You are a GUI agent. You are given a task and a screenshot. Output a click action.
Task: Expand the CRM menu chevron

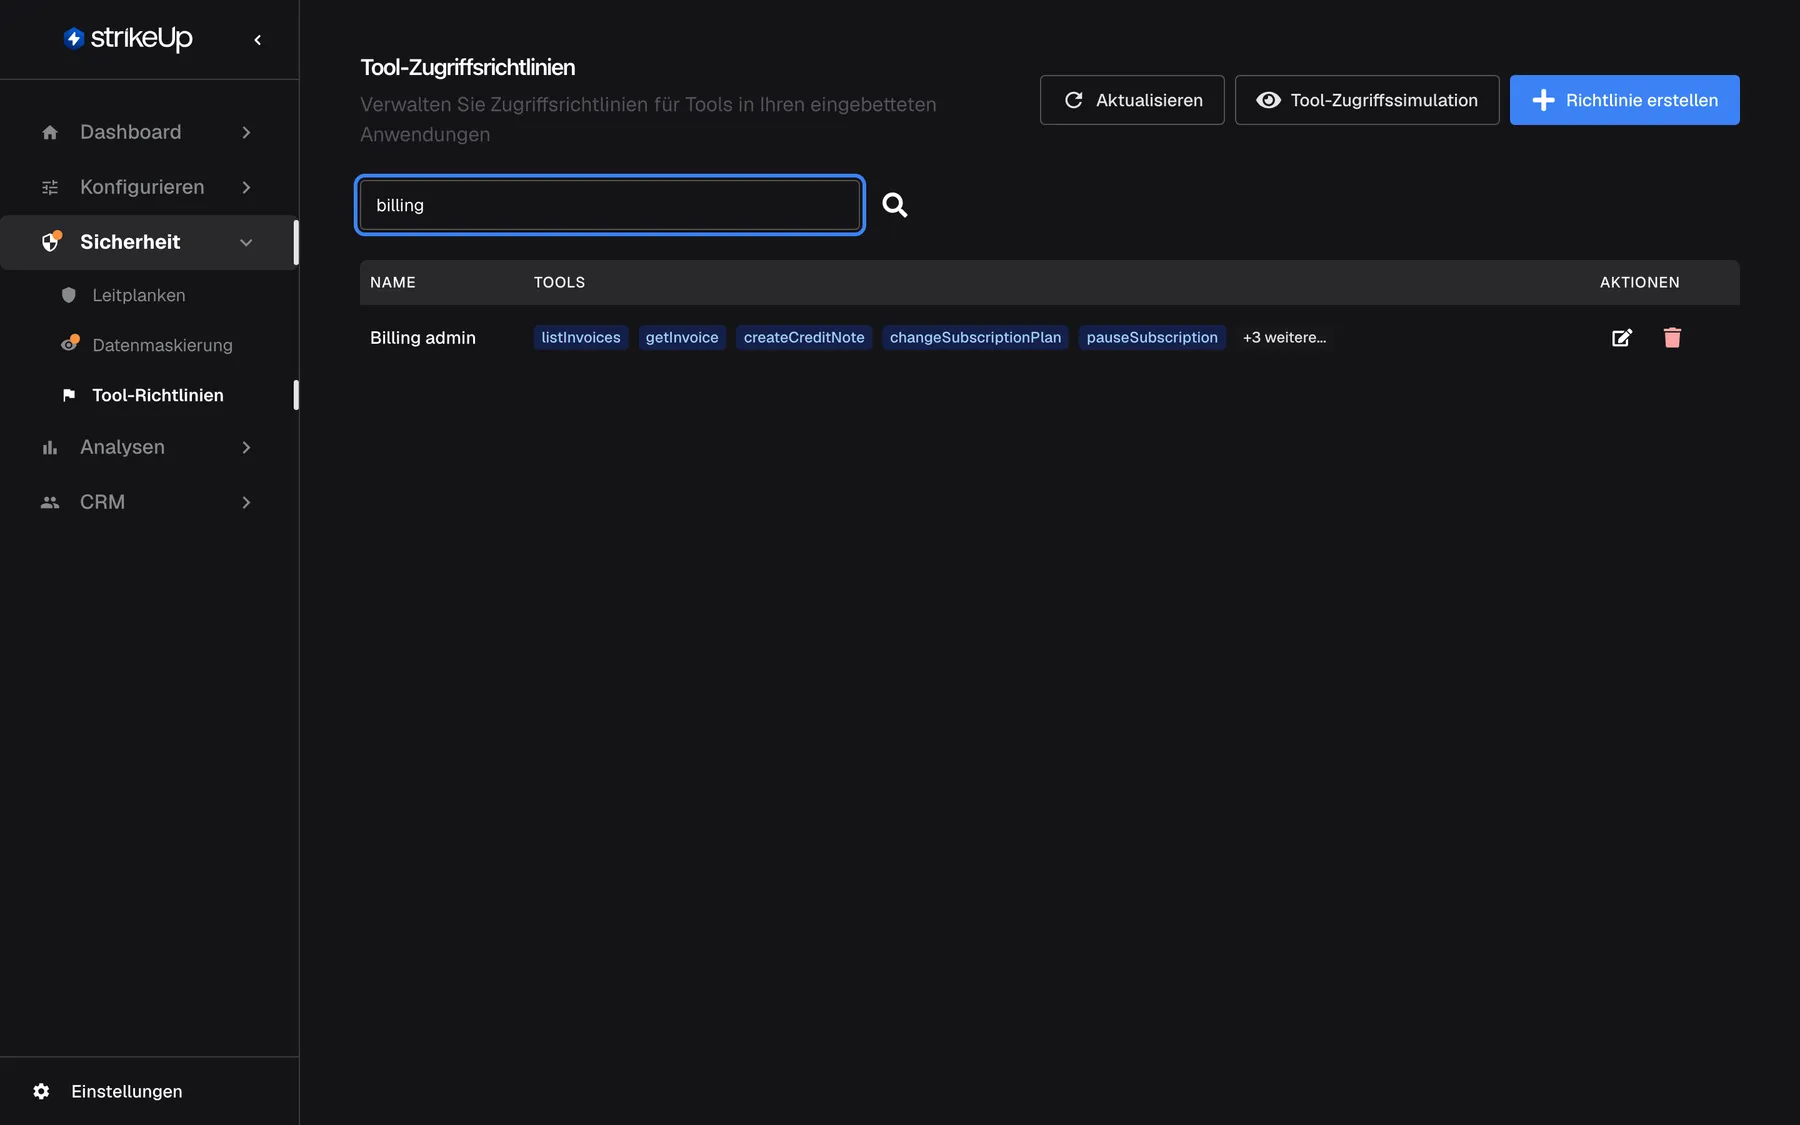246,502
